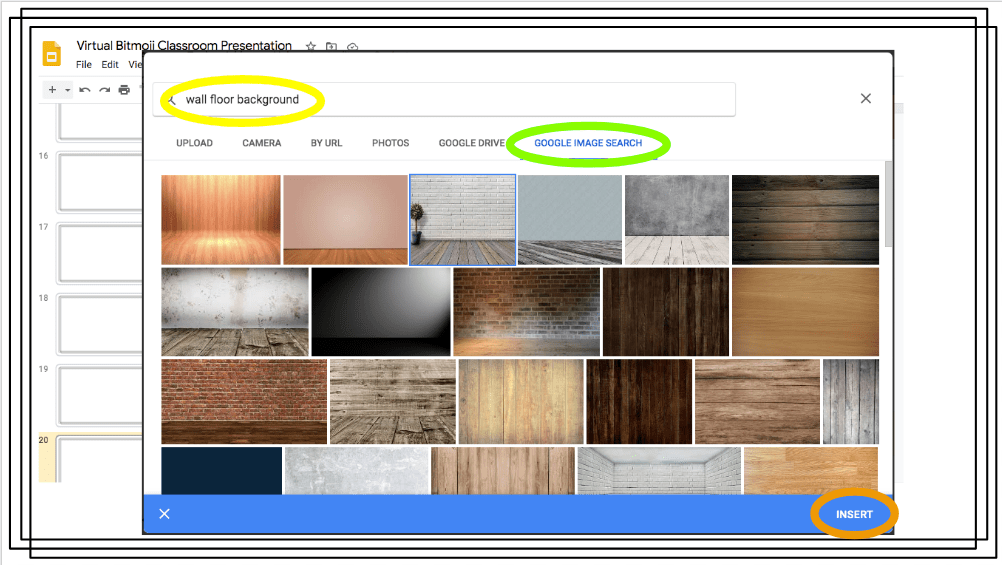Click the move to folder icon
The width and height of the screenshot is (1002, 565).
coord(332,47)
